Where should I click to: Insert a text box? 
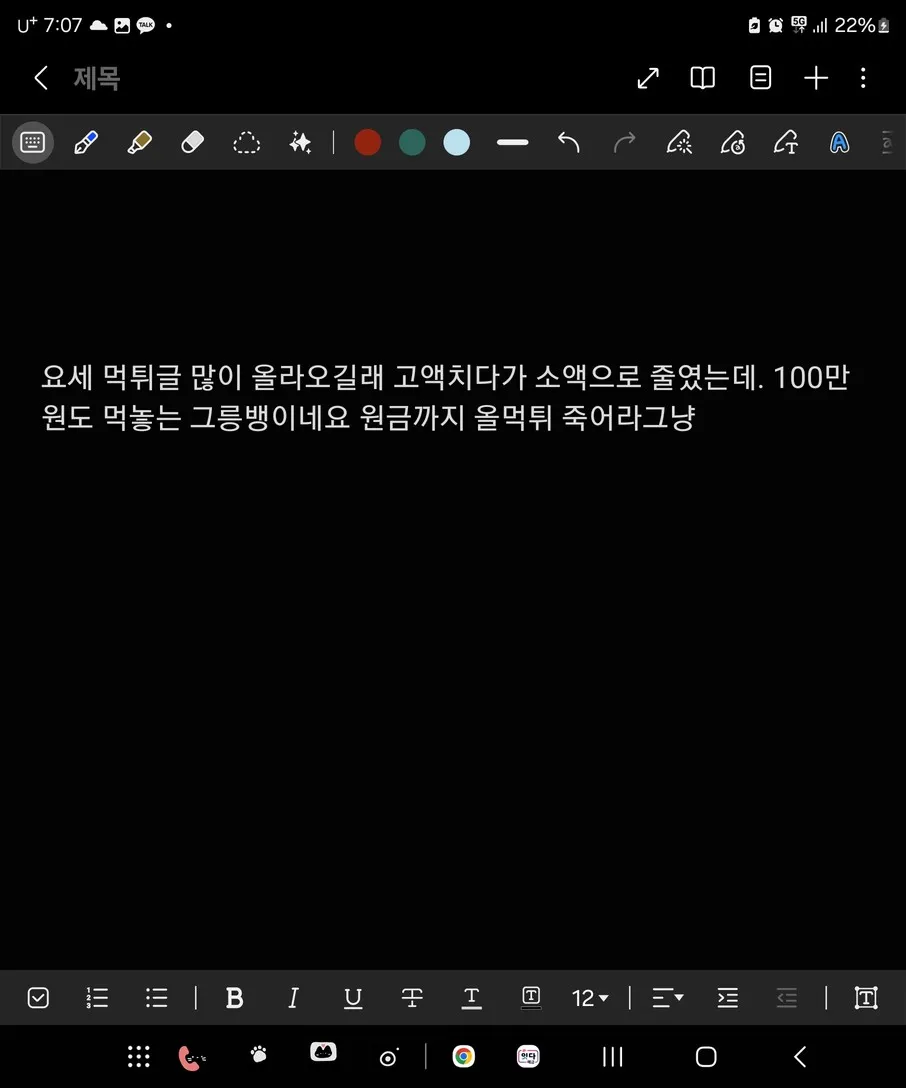(x=866, y=998)
